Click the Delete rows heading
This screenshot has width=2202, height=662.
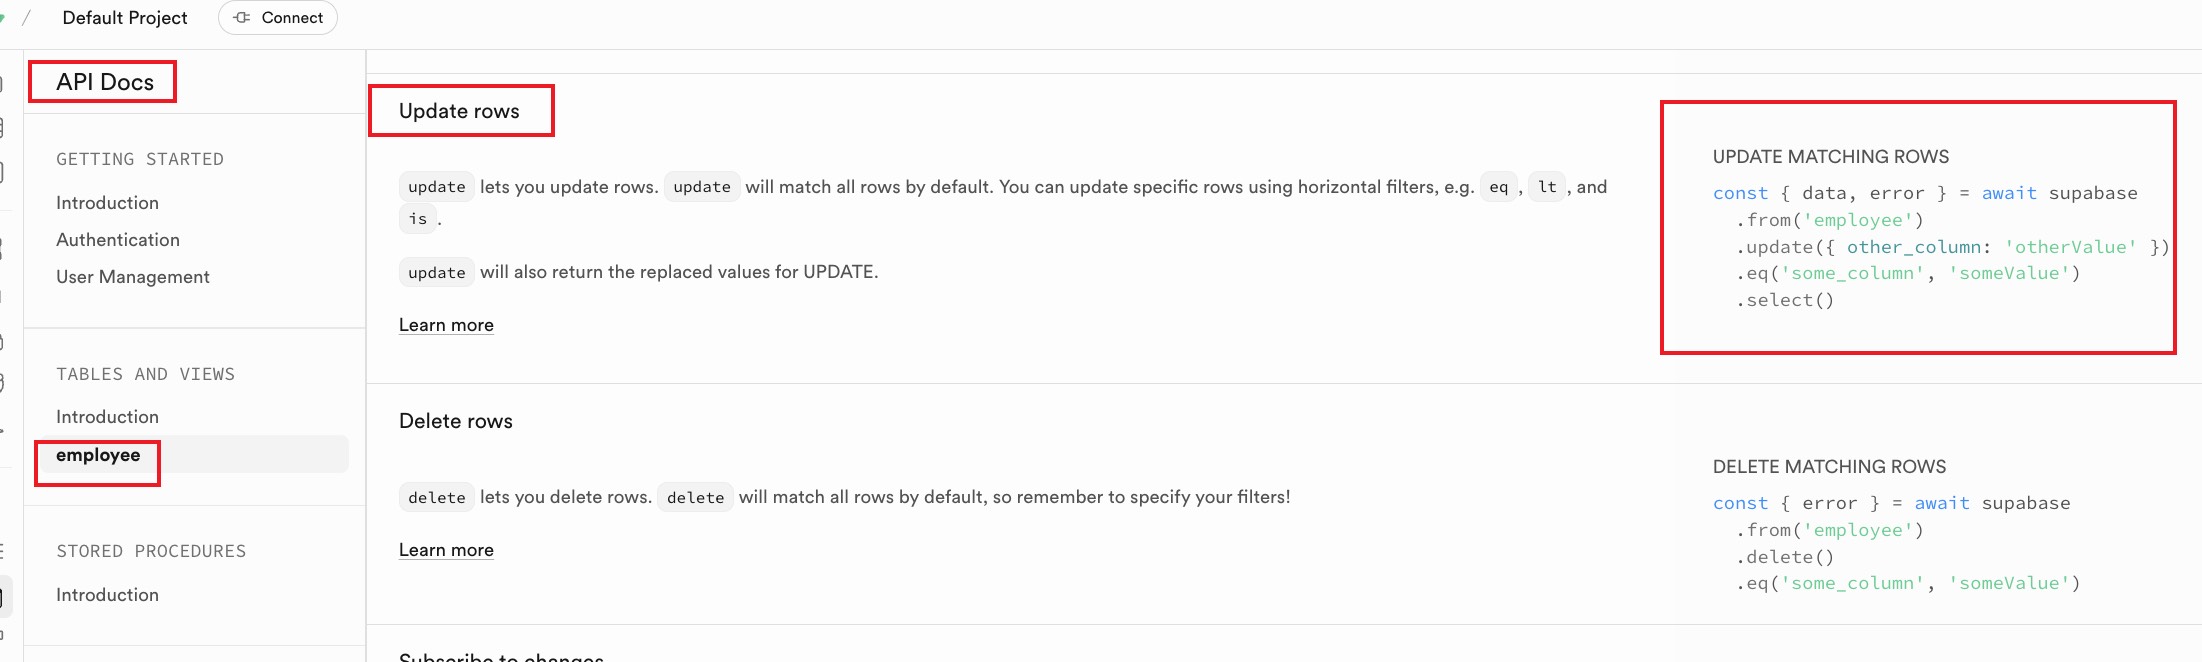point(456,421)
